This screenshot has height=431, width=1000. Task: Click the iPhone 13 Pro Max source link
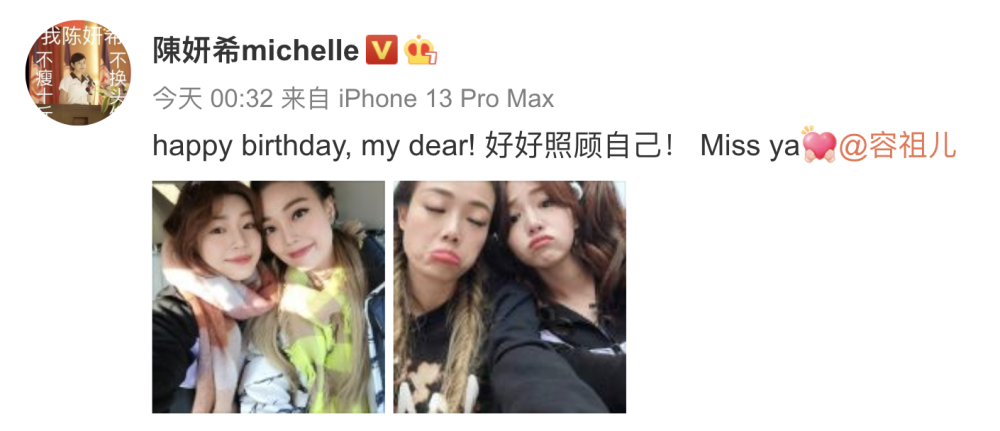tap(446, 99)
